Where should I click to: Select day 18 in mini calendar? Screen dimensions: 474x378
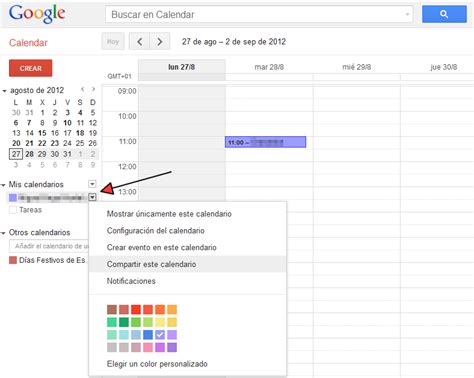(x=80, y=133)
